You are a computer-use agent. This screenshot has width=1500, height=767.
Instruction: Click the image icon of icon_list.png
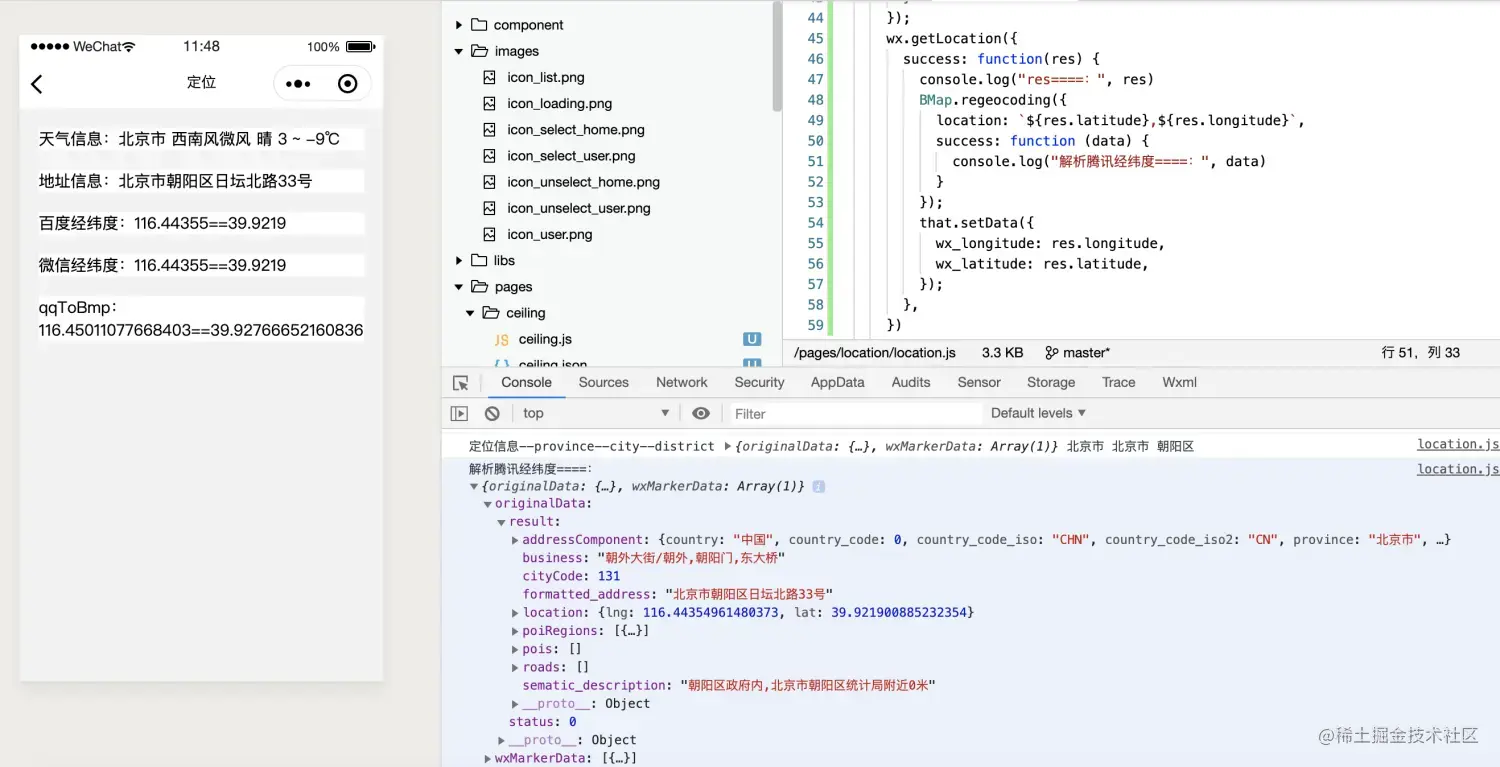tap(489, 77)
